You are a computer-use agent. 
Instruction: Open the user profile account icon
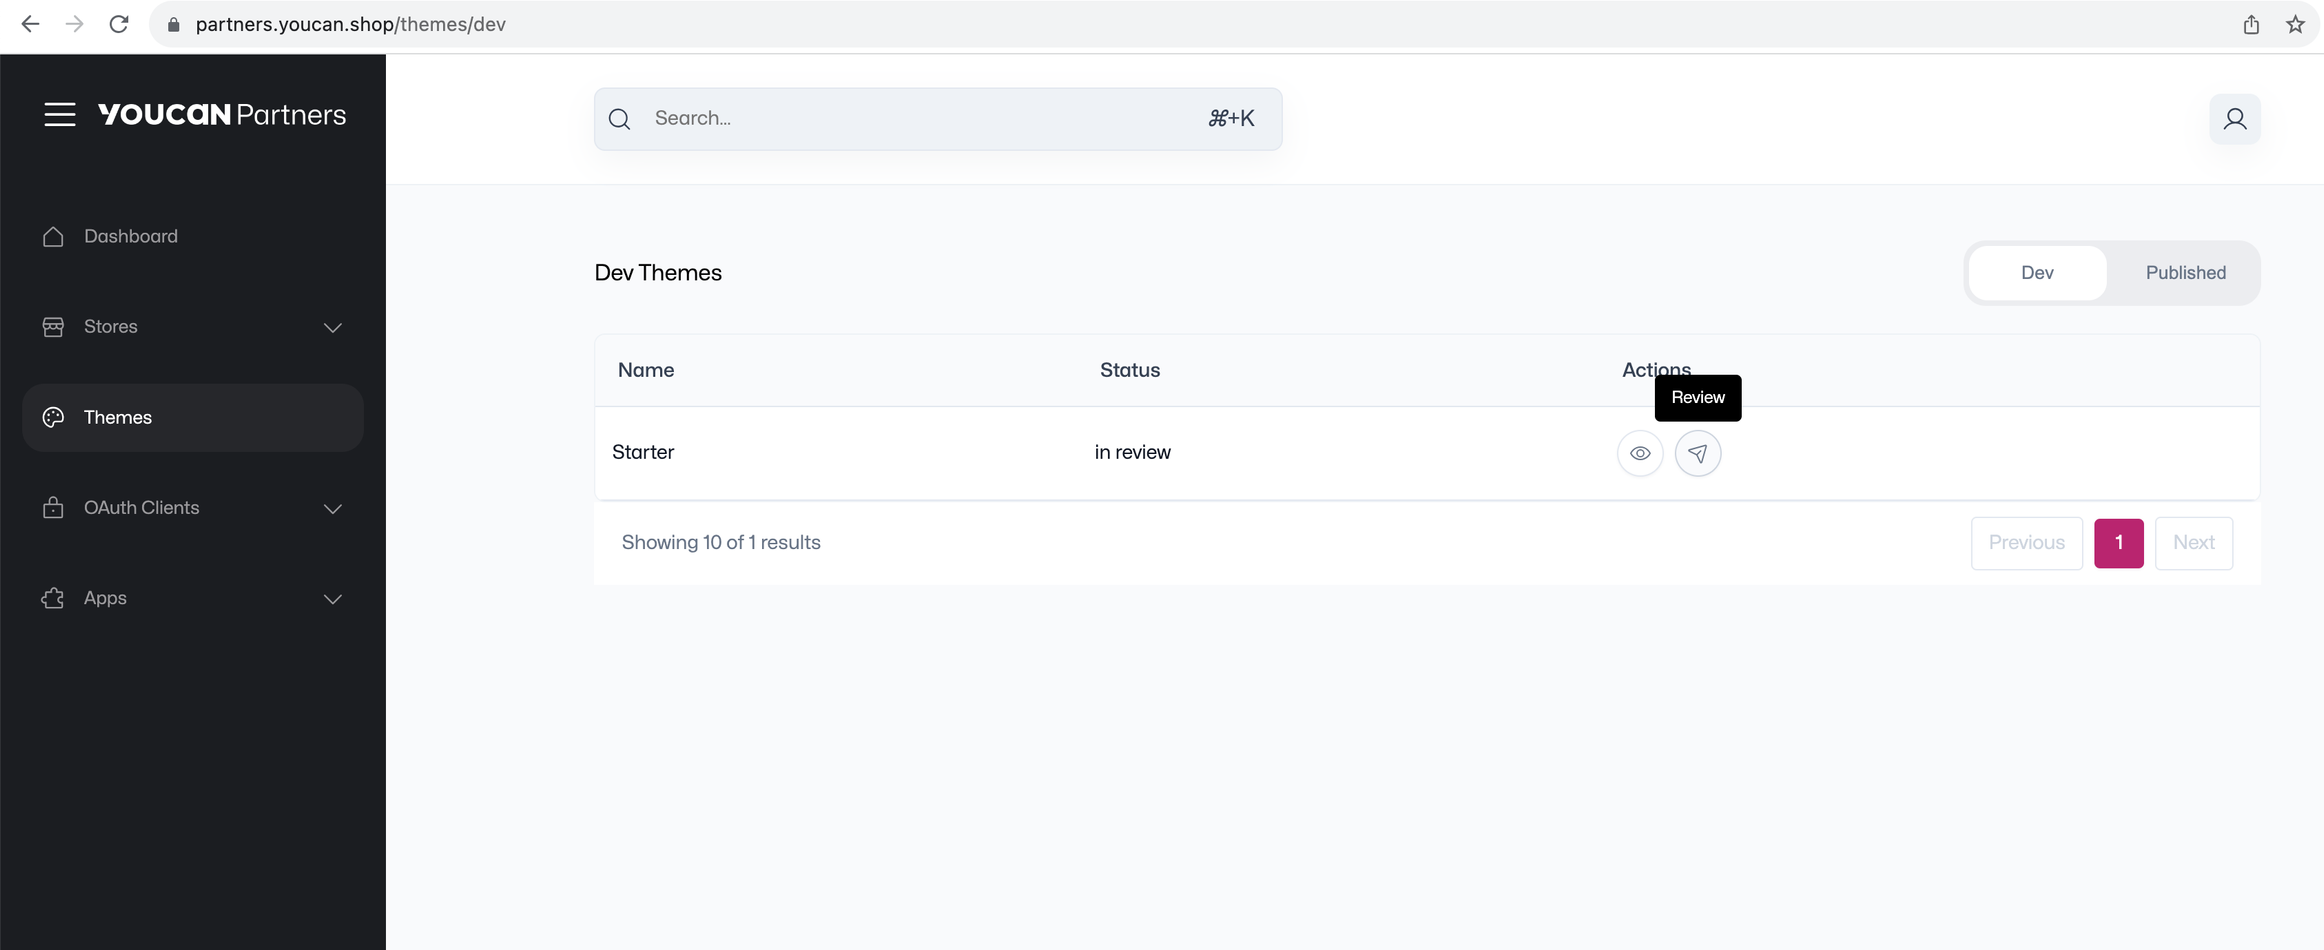tap(2235, 118)
